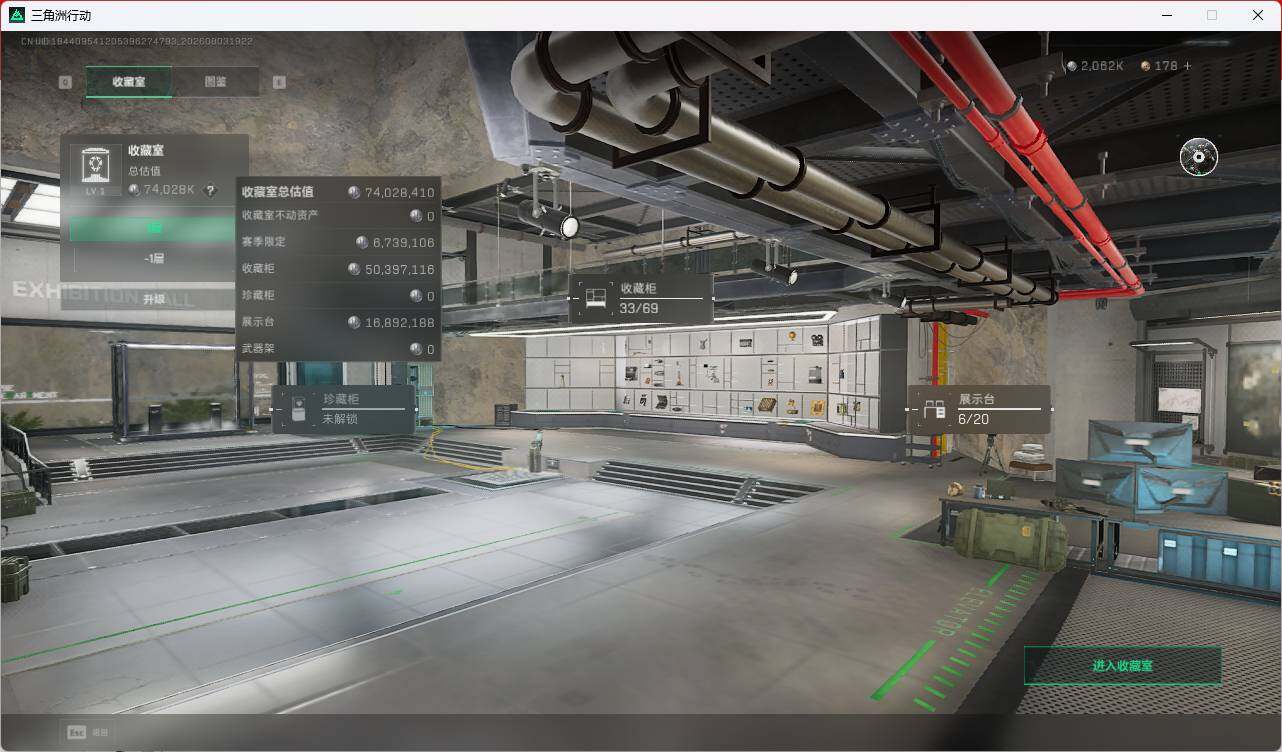
Task: Click the Esc back button
Action: [x=87, y=732]
